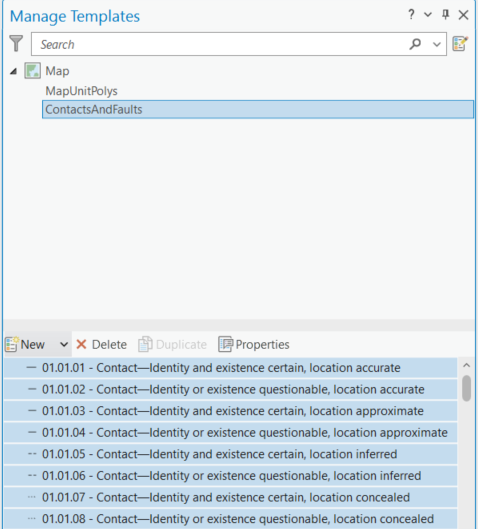Click the Duplicate template button
478x529 pixels.
pyautogui.click(x=172, y=344)
